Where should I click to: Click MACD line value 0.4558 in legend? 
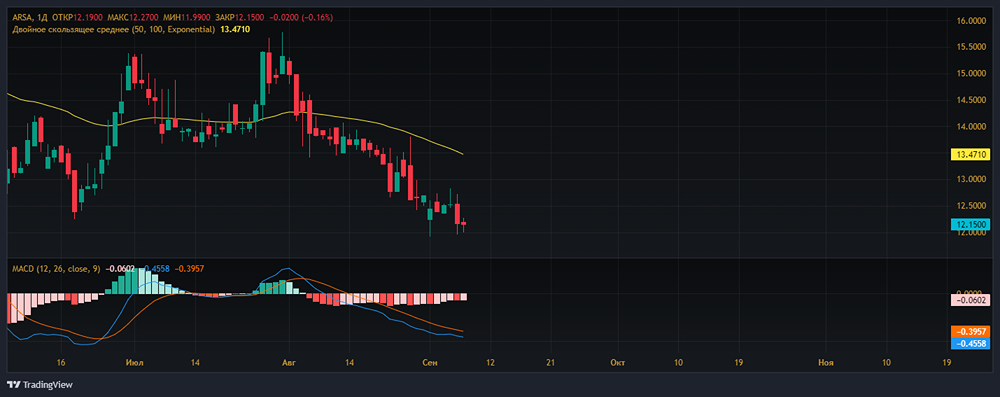click(x=156, y=269)
